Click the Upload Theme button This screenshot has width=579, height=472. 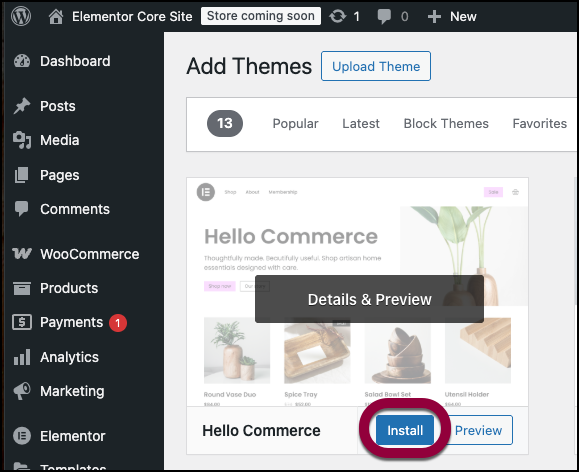tap(376, 66)
